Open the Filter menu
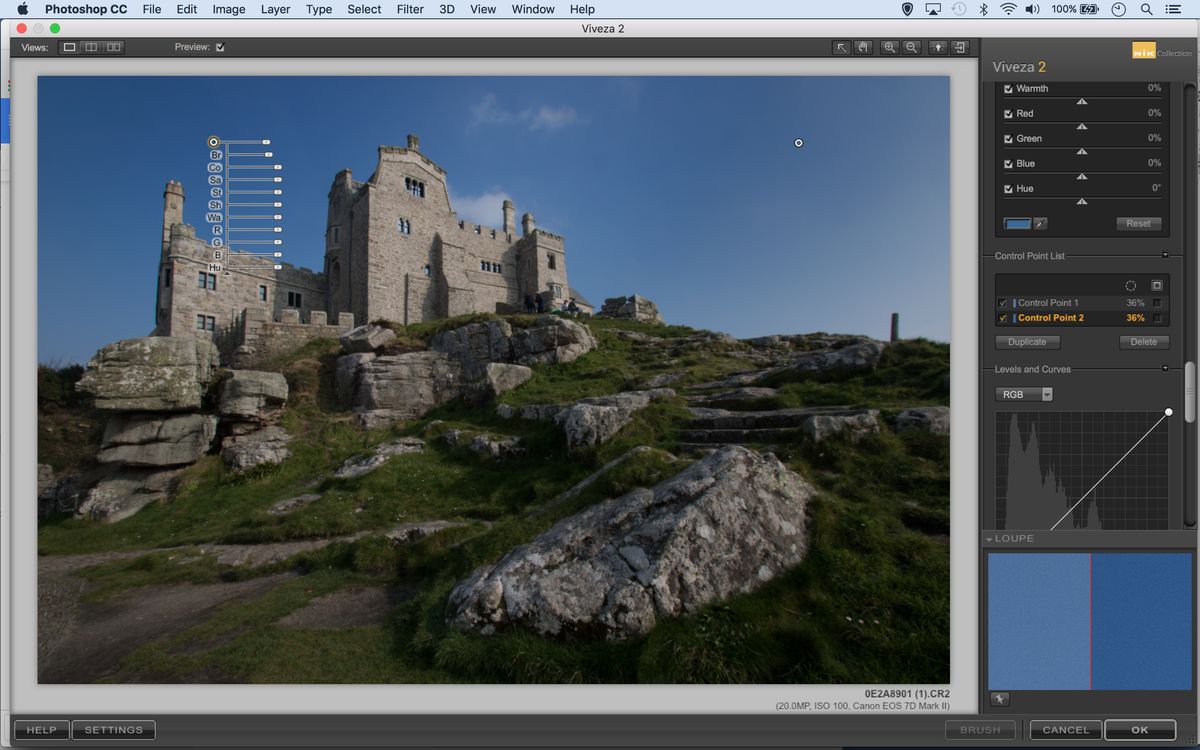The image size is (1200, 750). (x=409, y=9)
